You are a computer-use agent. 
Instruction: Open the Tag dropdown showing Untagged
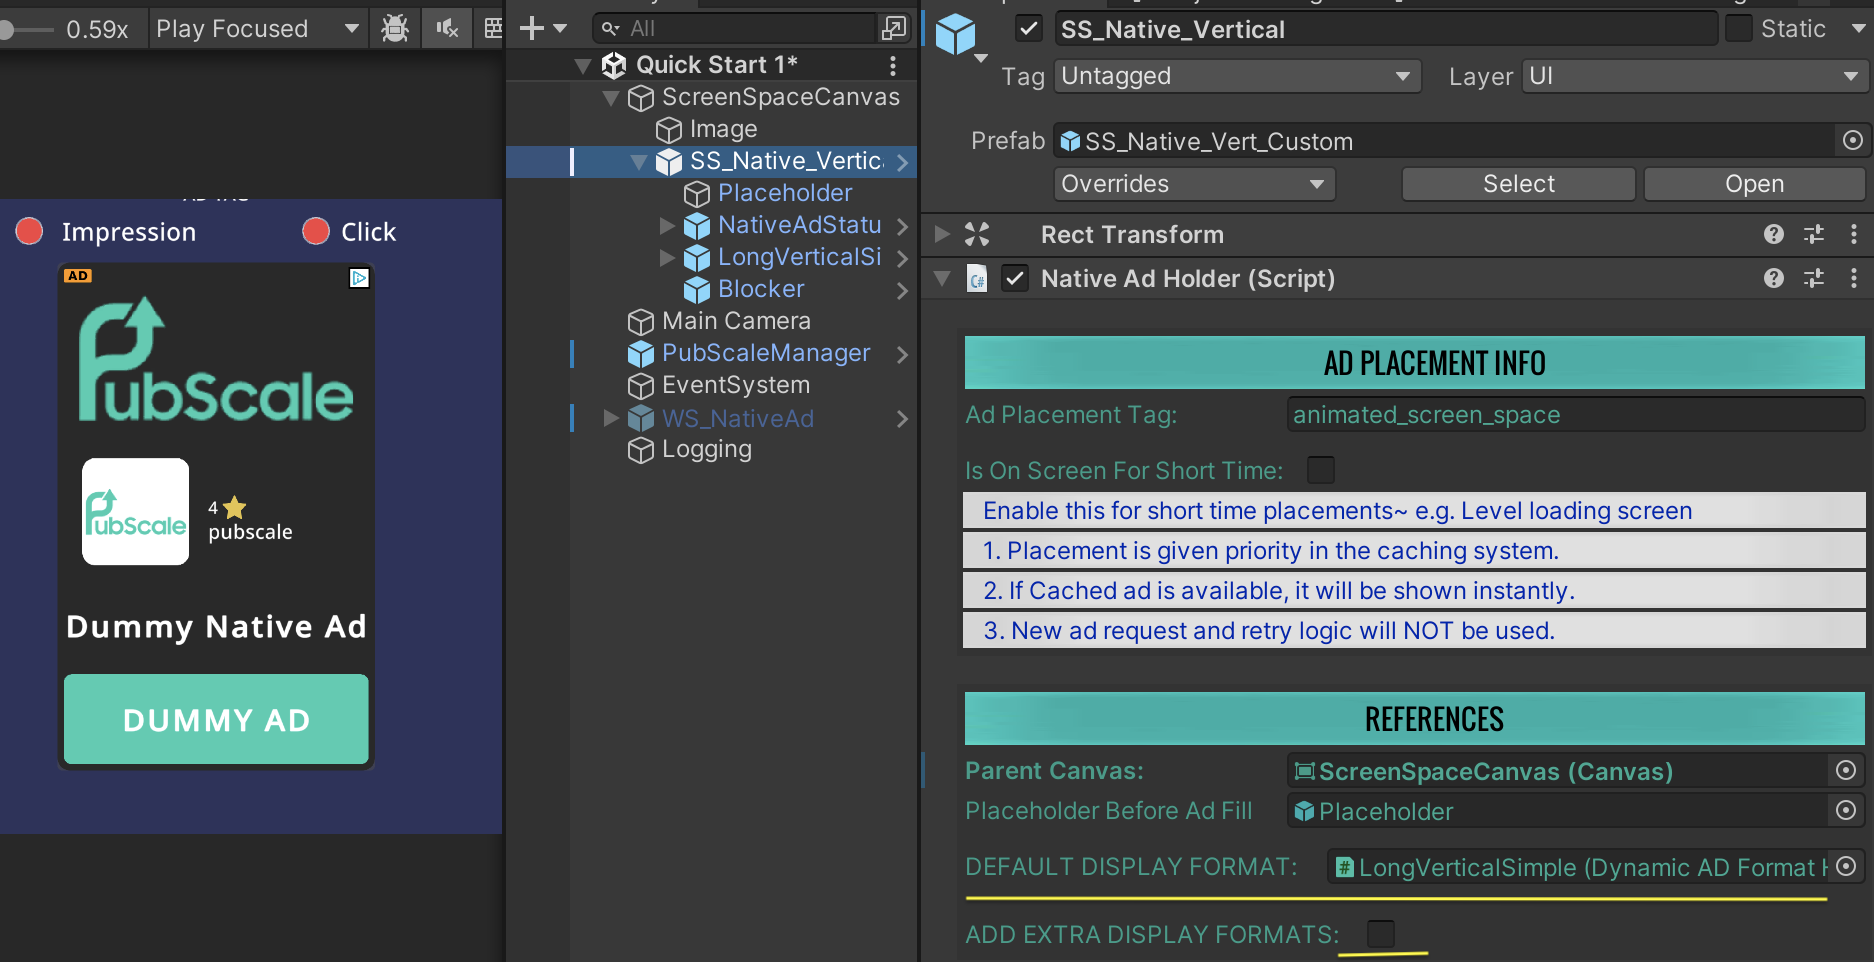[1237, 77]
